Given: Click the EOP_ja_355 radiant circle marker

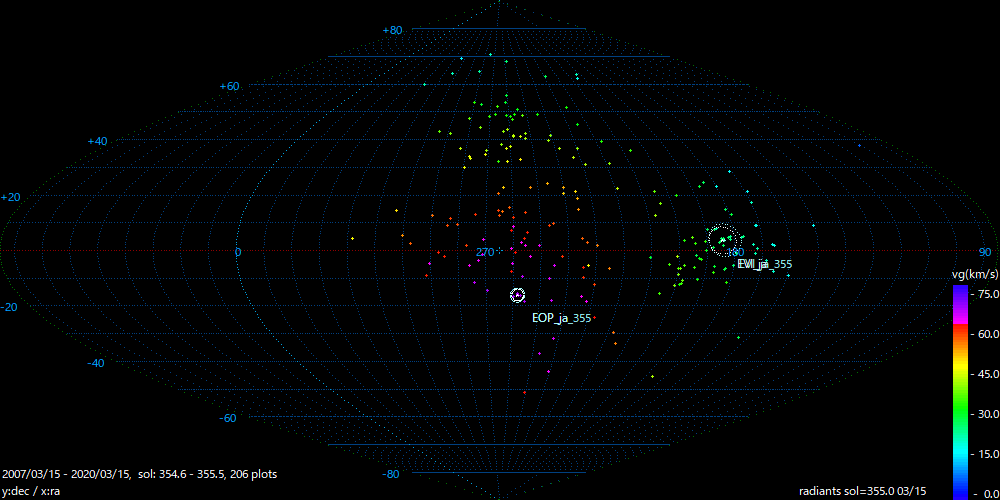Looking at the screenshot, I should pyautogui.click(x=517, y=295).
